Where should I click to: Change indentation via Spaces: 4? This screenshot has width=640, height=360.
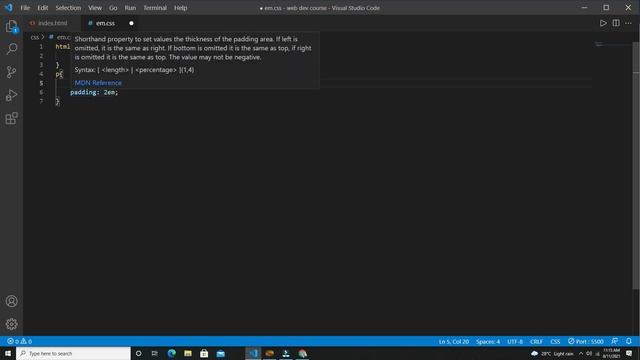[488, 341]
